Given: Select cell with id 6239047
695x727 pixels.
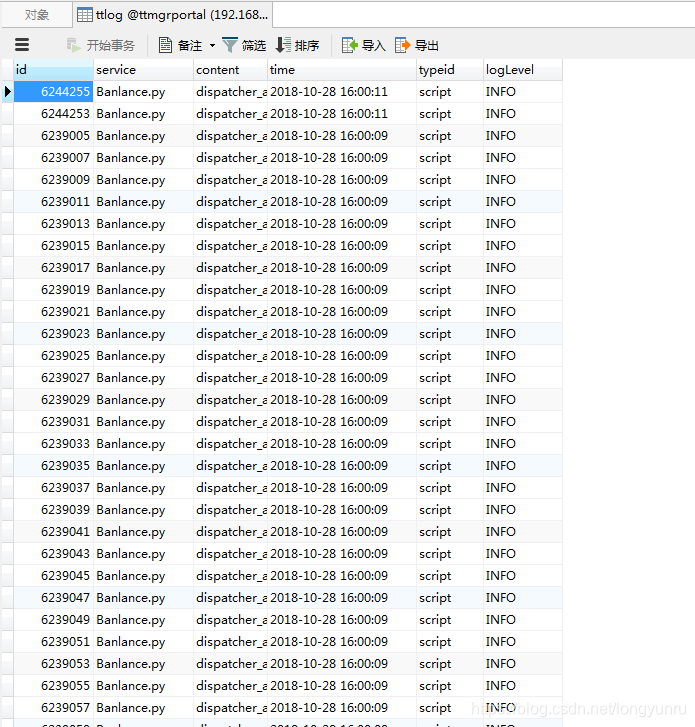Looking at the screenshot, I should (53, 598).
